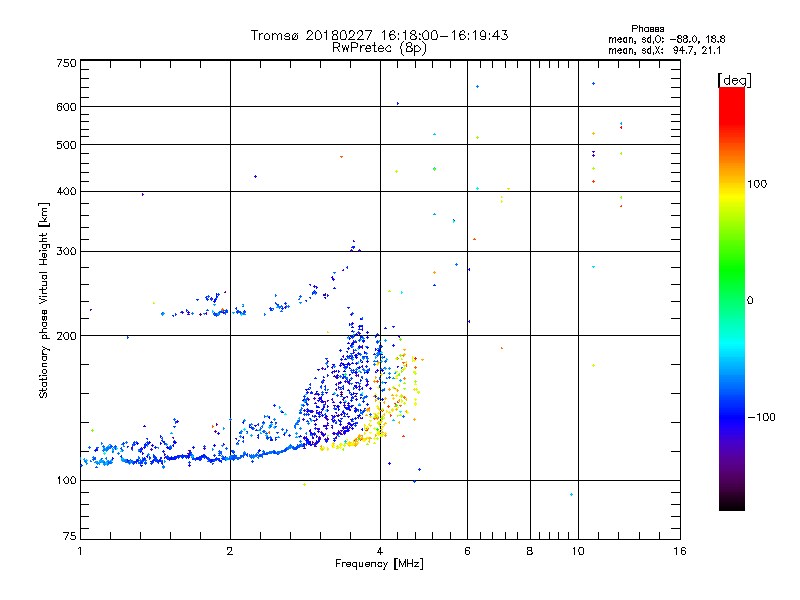The height and width of the screenshot is (600, 800).
Task: Click the y-axis tick label "500"
Action: coord(66,145)
